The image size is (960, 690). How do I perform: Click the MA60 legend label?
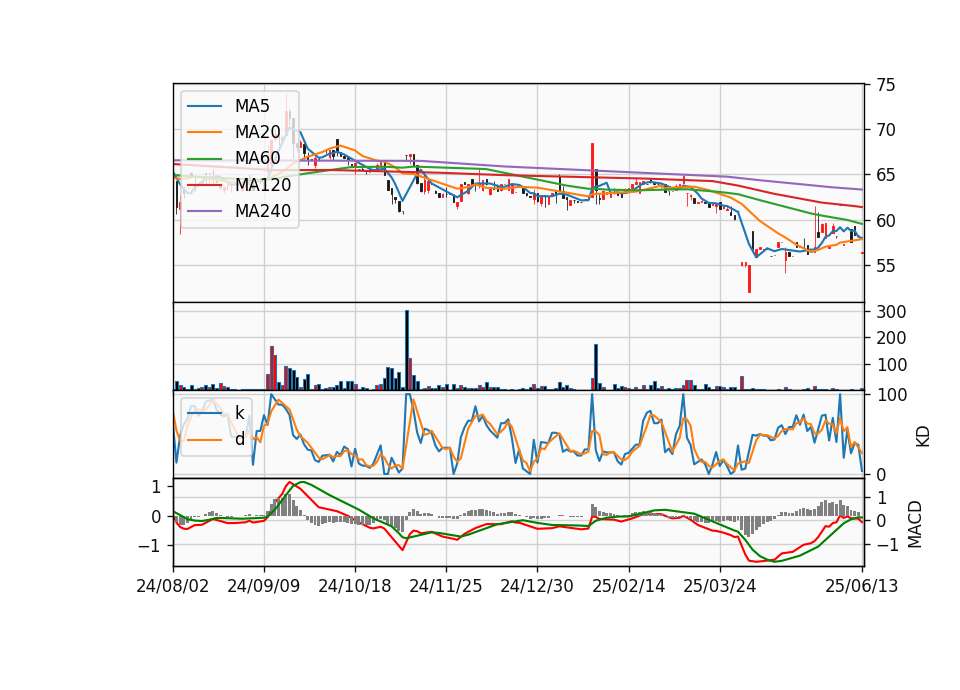[x=257, y=158]
